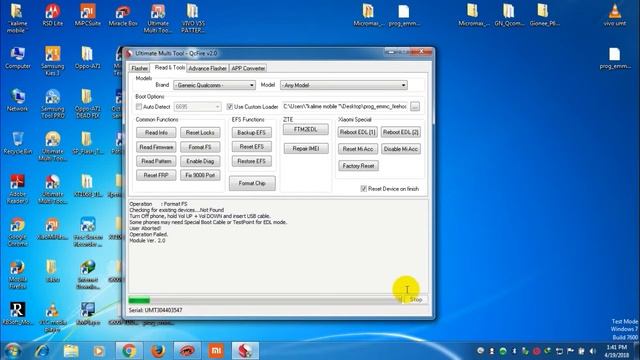The width and height of the screenshot is (640, 360).
Task: Launch the Miracle Box desktop shortcut
Action: coord(123,16)
